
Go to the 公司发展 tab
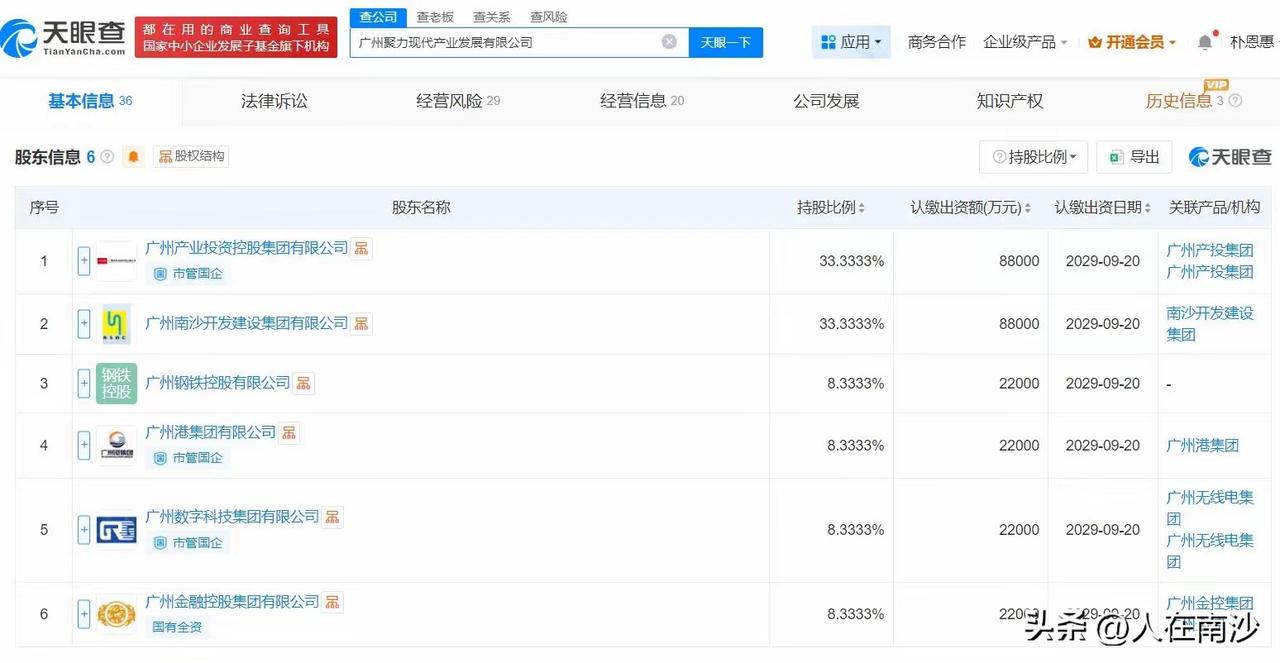tap(826, 101)
